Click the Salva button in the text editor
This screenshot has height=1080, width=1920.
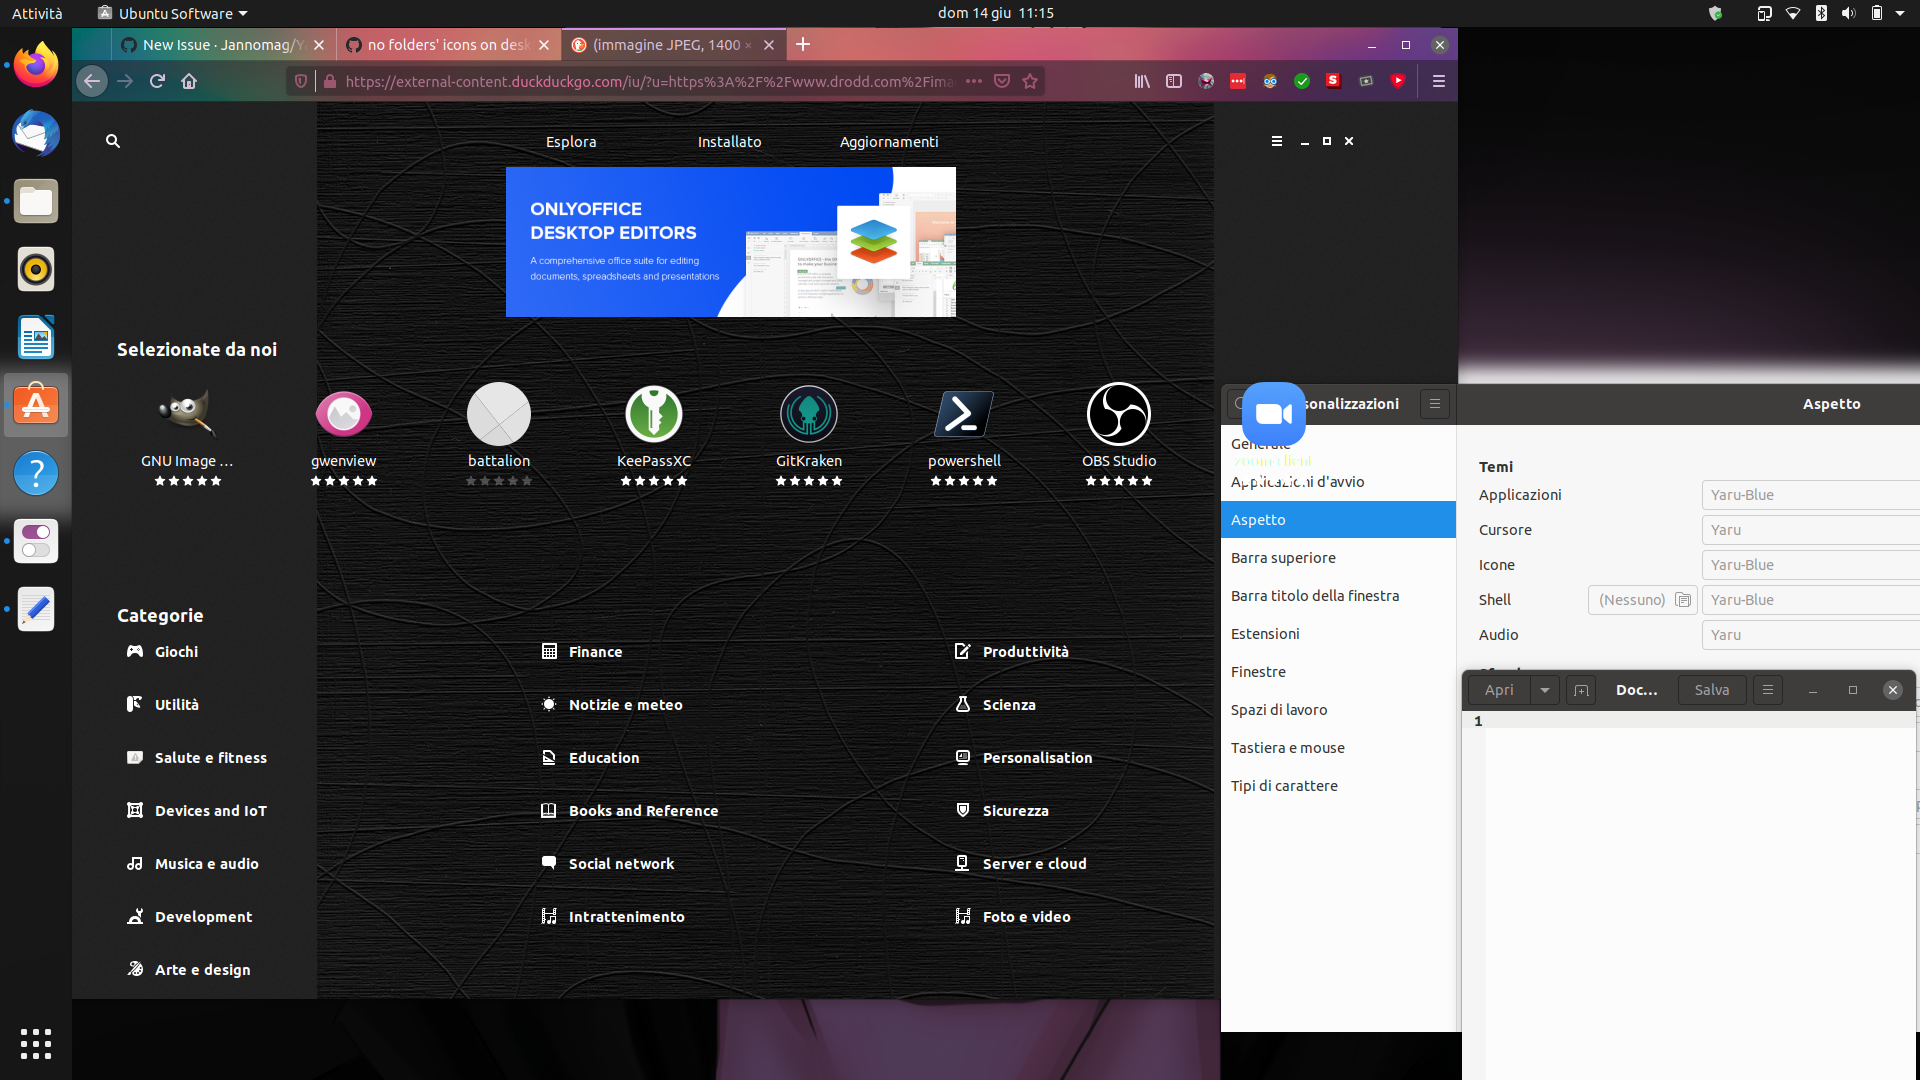(1711, 690)
